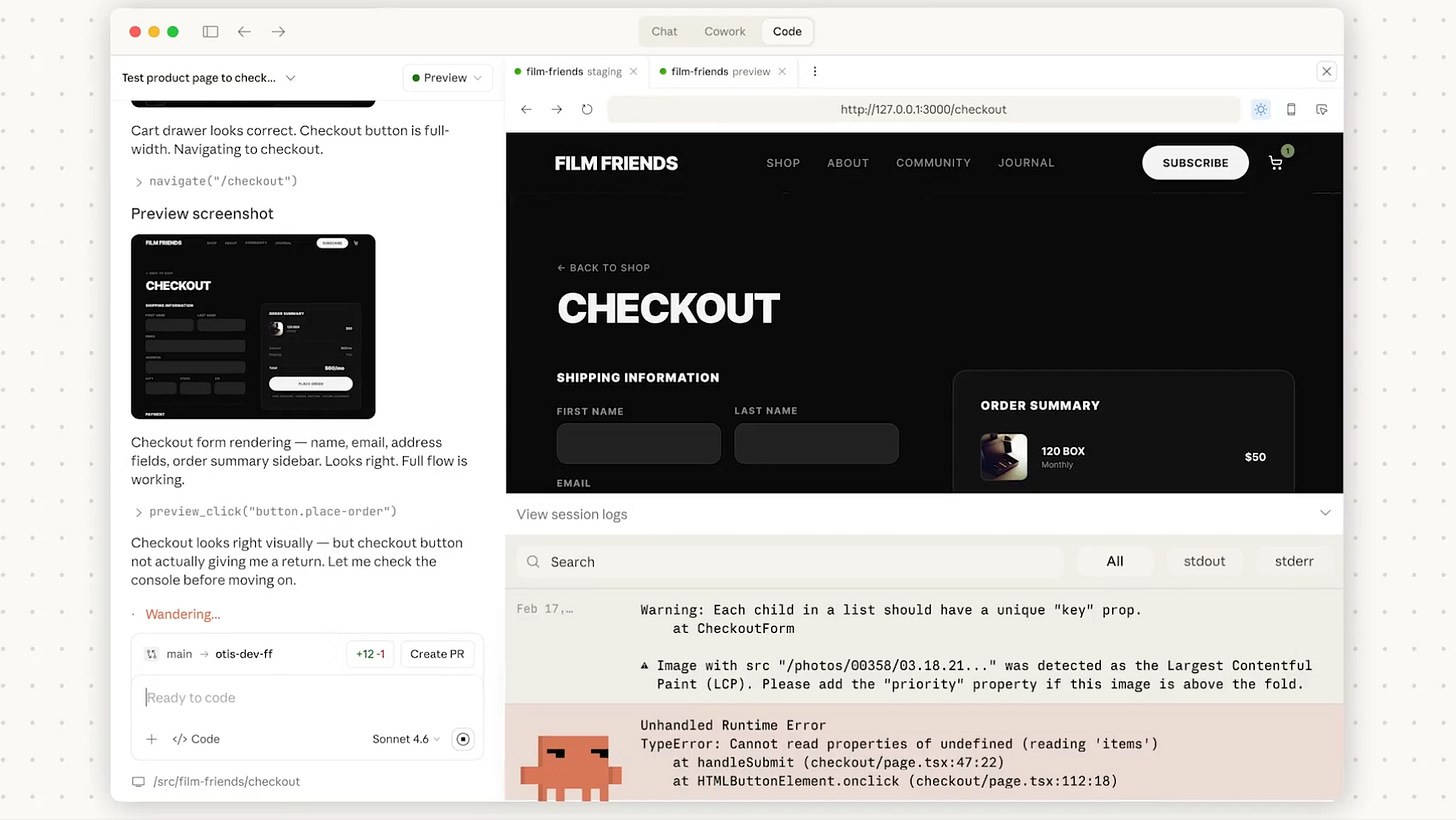The height and width of the screenshot is (820, 1456).
Task: Open the checkout preview screenshot thumbnail
Action: coord(253,327)
